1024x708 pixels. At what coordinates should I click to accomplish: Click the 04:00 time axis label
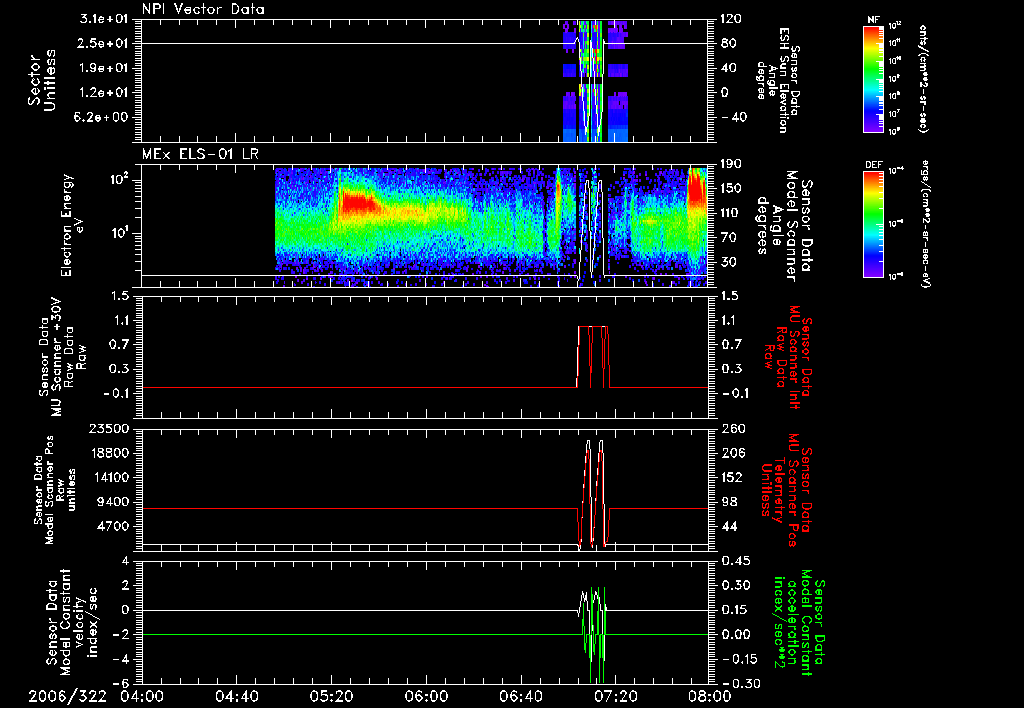(x=142, y=696)
